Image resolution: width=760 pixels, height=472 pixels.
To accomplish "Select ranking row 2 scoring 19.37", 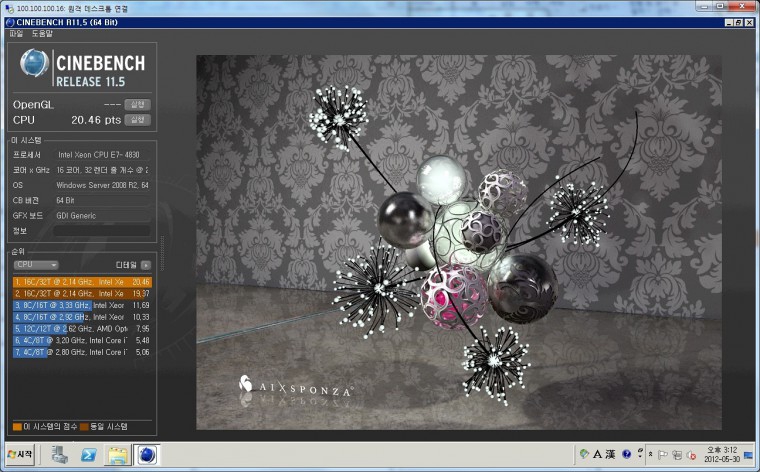I will [x=82, y=293].
